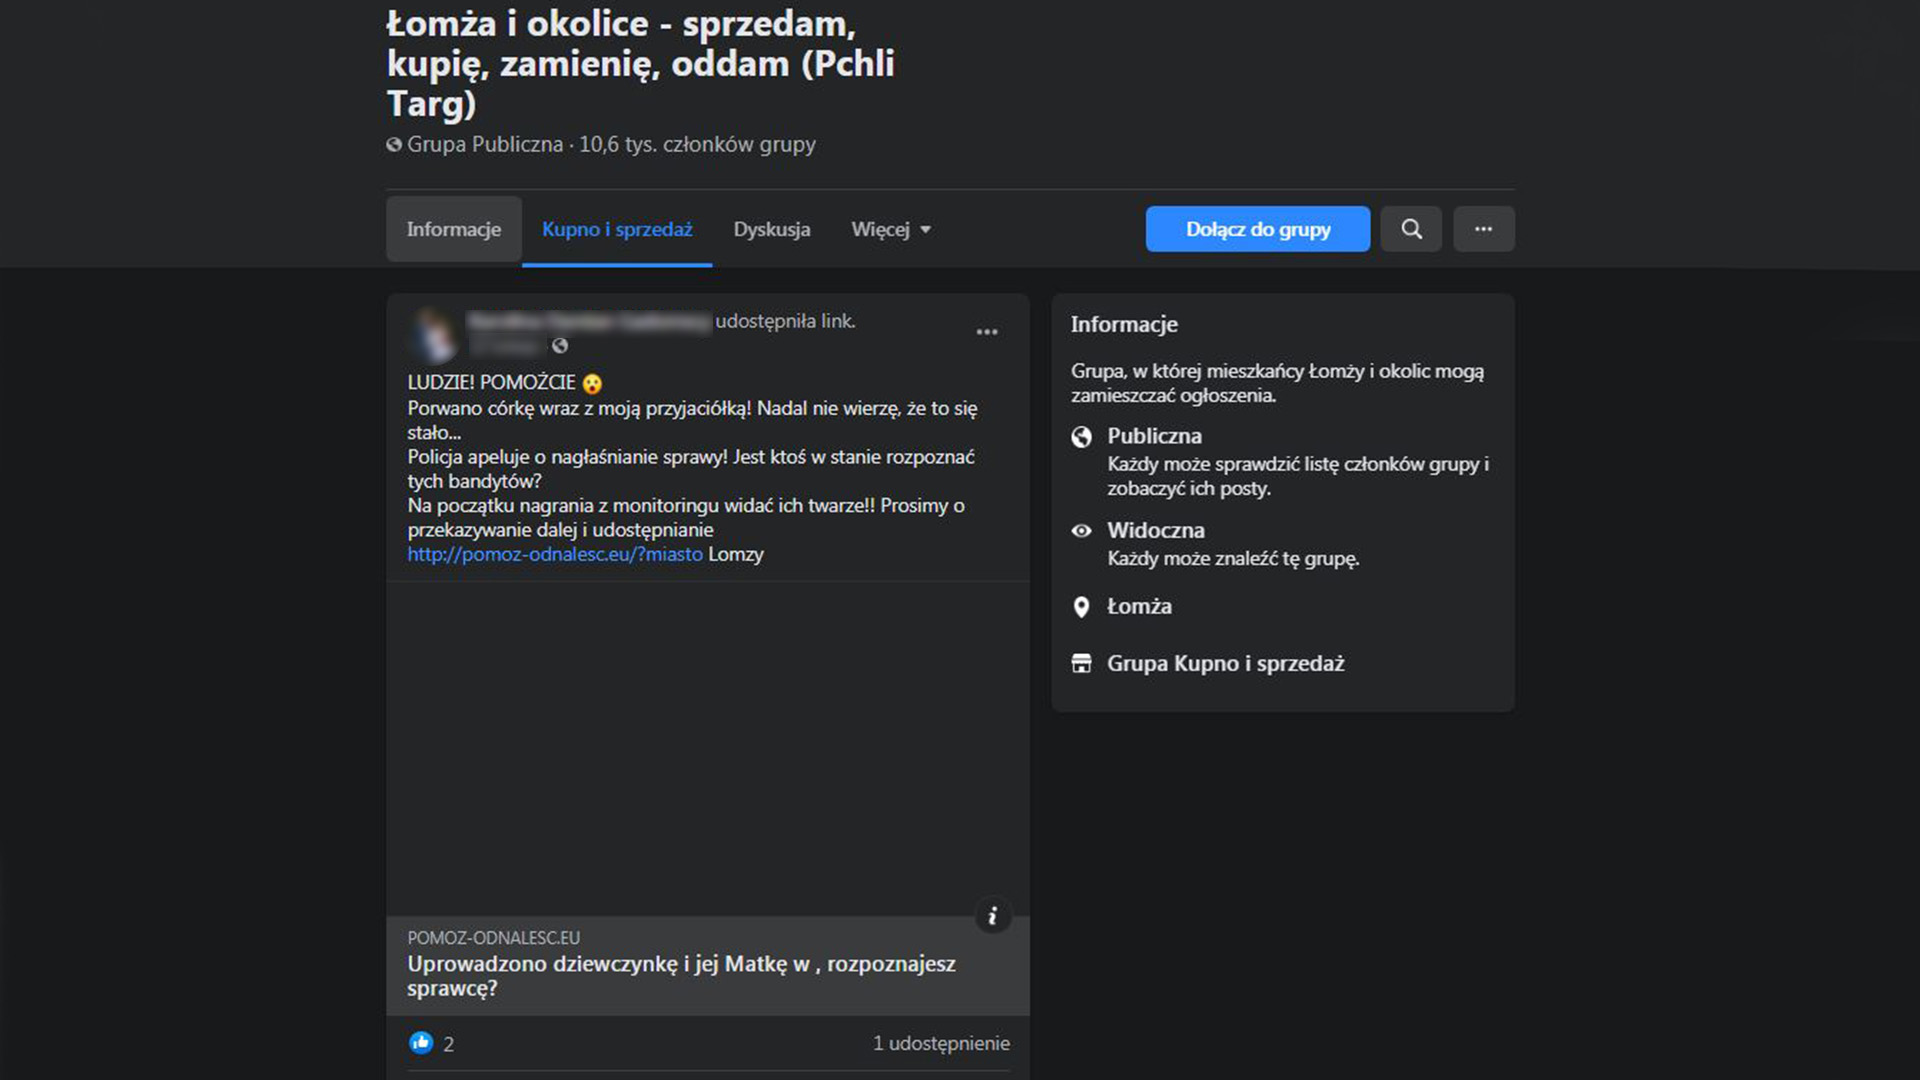Click the blue like reaction icon

pos(421,1043)
